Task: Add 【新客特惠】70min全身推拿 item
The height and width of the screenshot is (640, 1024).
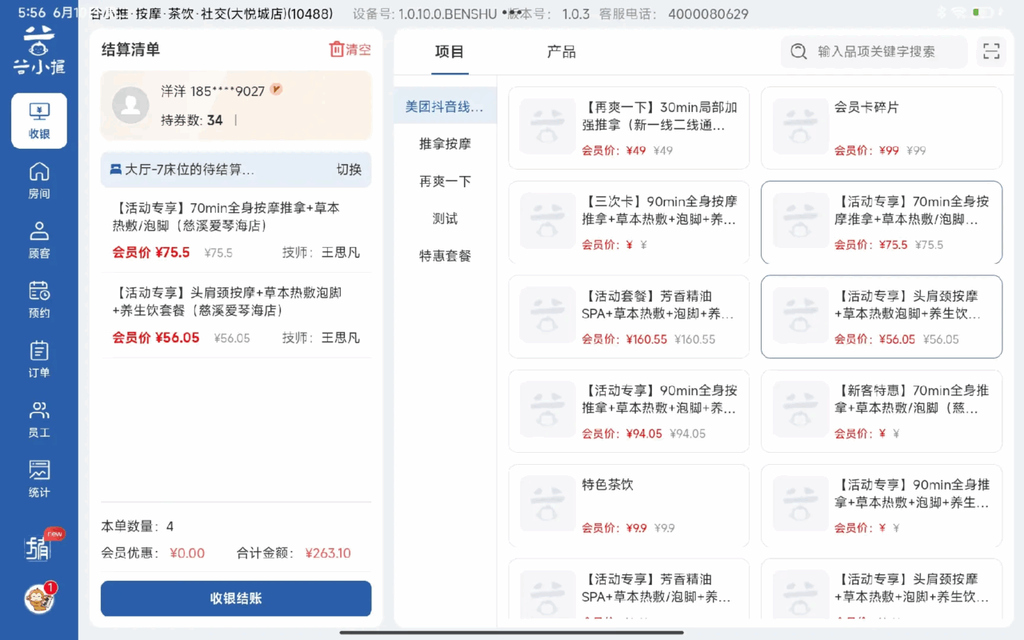Action: pos(882,411)
